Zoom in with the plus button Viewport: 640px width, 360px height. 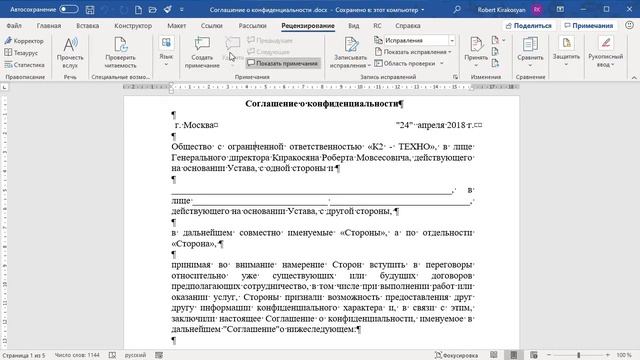pos(608,355)
